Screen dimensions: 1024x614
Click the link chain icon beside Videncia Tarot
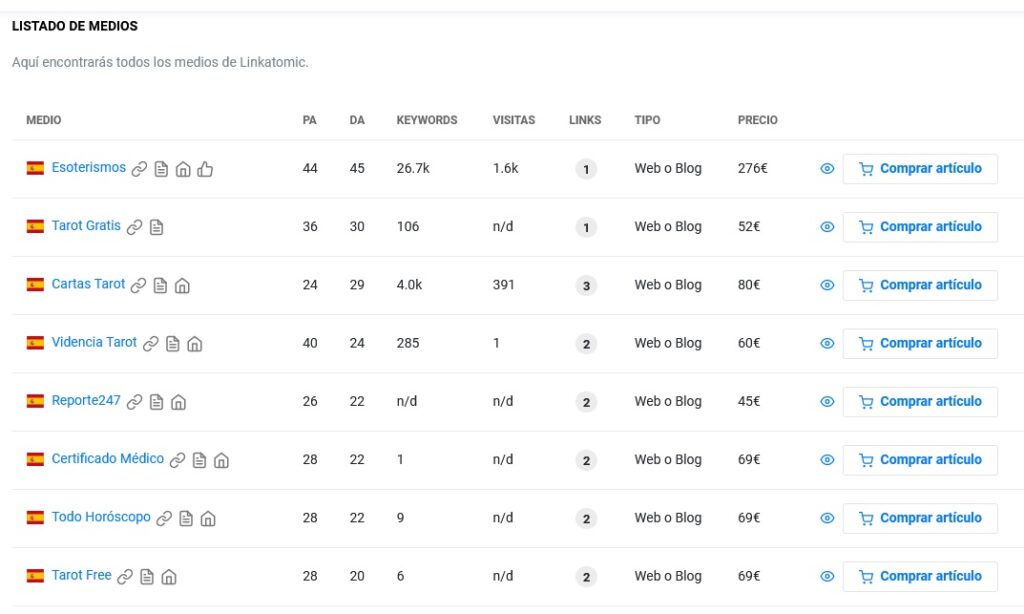pos(150,344)
